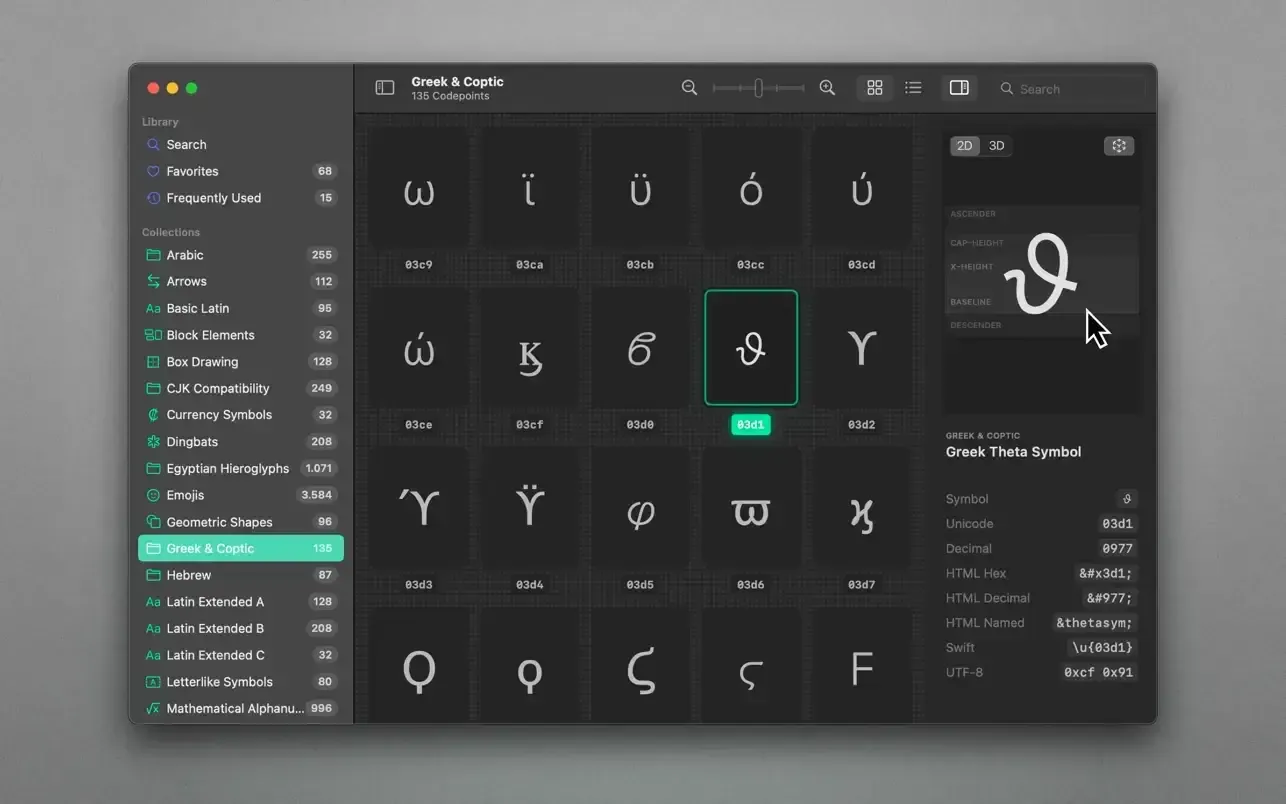Click the fullscreen expand icon in preview panel

(1118, 145)
